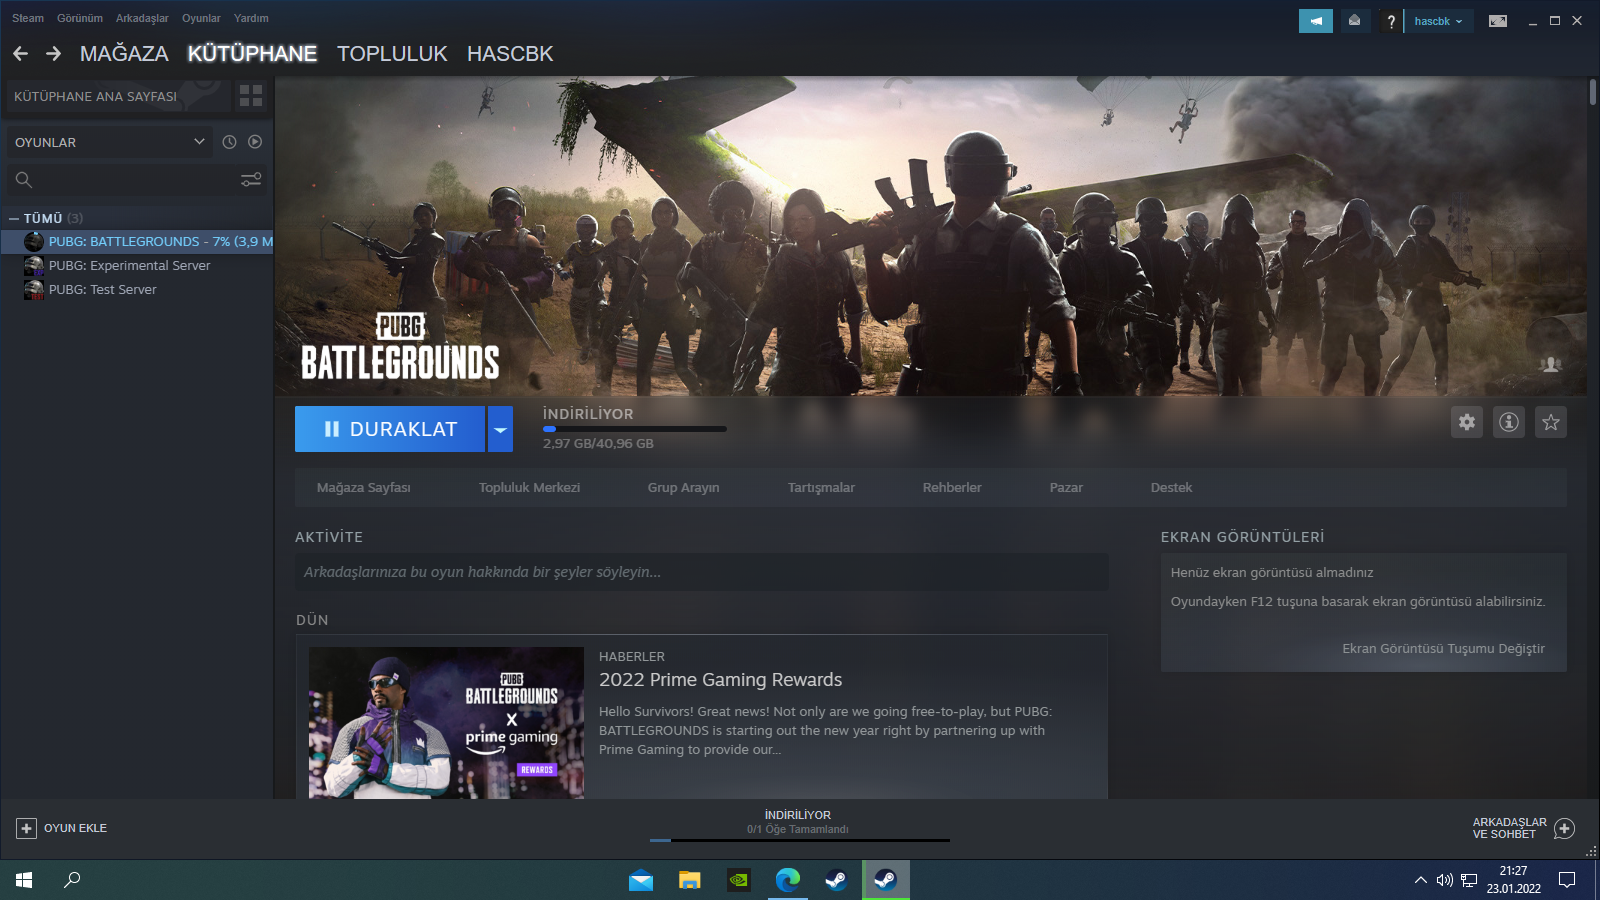Open Pazar link

tap(1066, 488)
